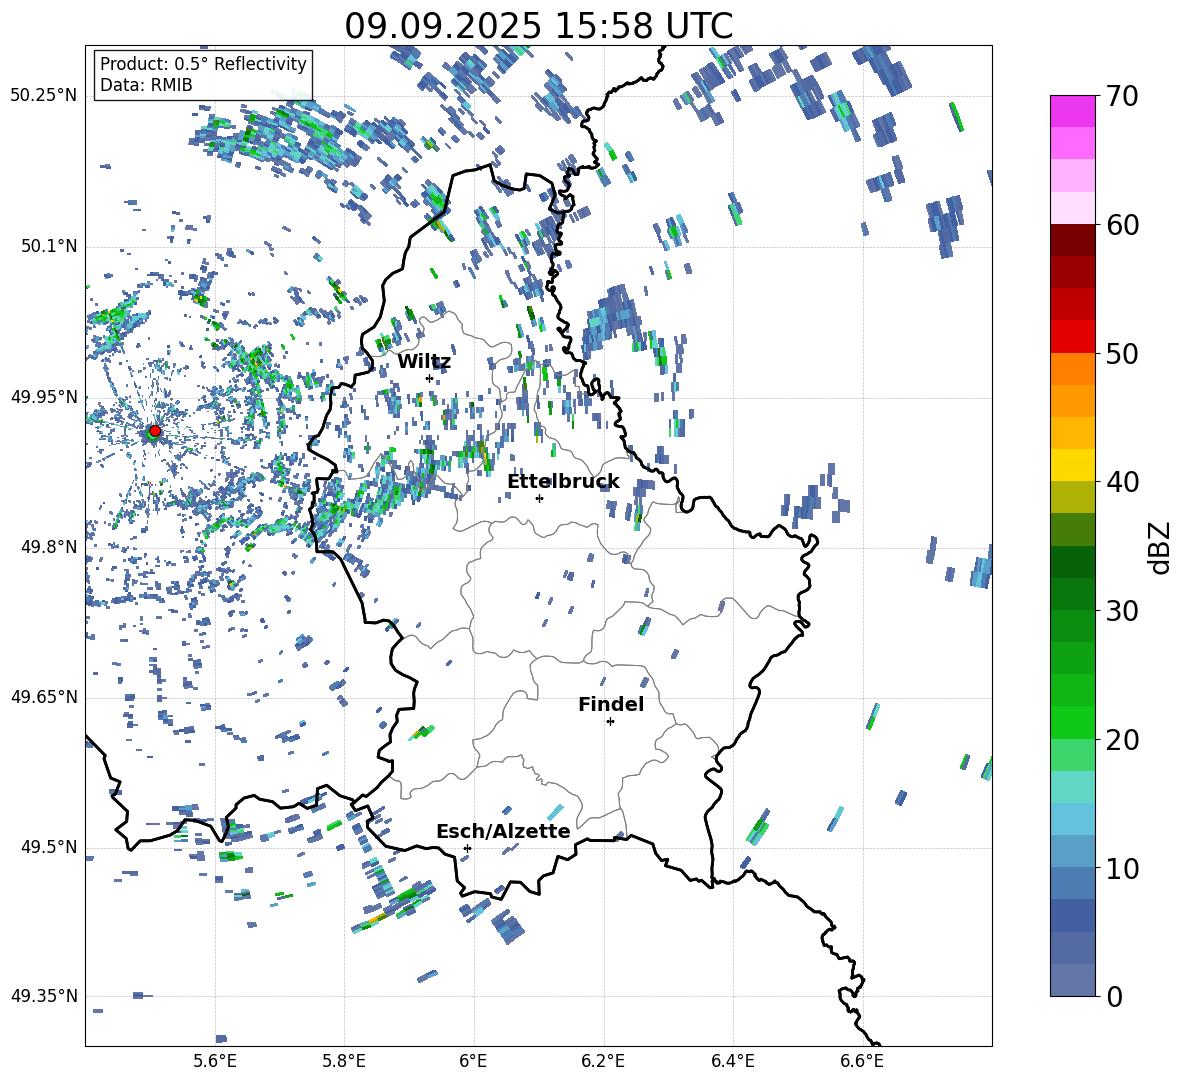Click the 0 colorbar tick label
The image size is (1184, 1081).
tap(1114, 996)
